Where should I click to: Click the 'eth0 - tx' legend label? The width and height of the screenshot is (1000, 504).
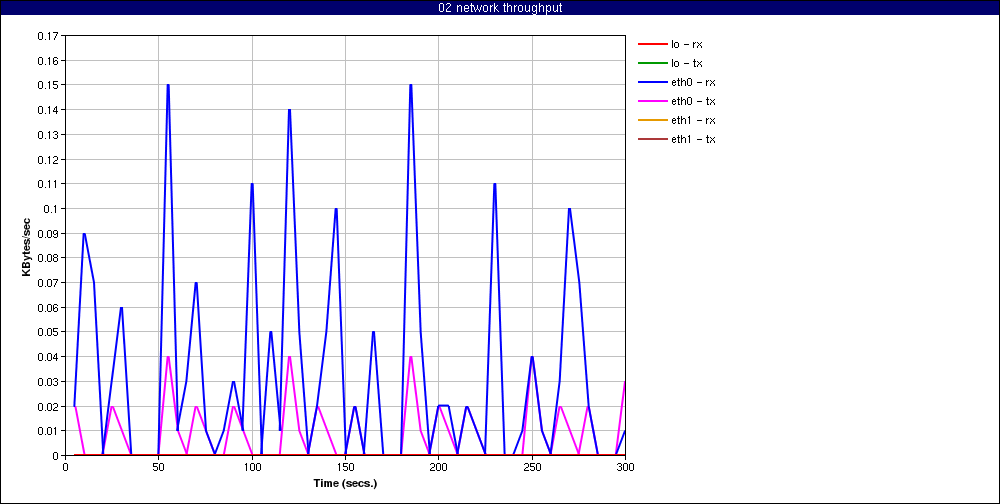(x=693, y=101)
